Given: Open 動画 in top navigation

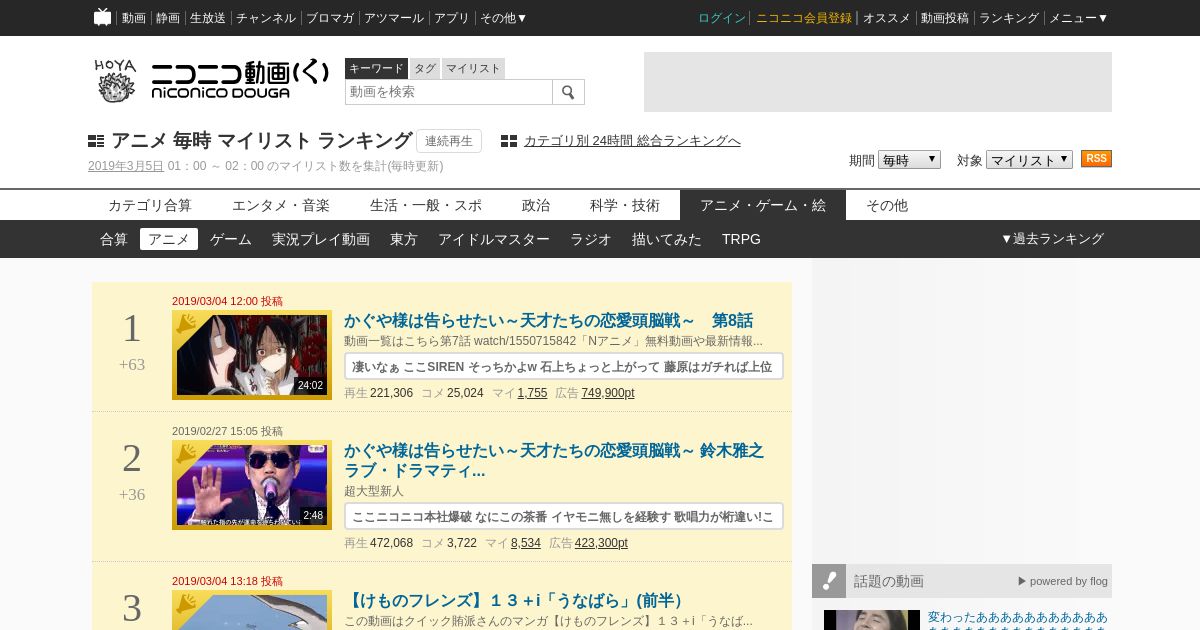Looking at the screenshot, I should (134, 18).
